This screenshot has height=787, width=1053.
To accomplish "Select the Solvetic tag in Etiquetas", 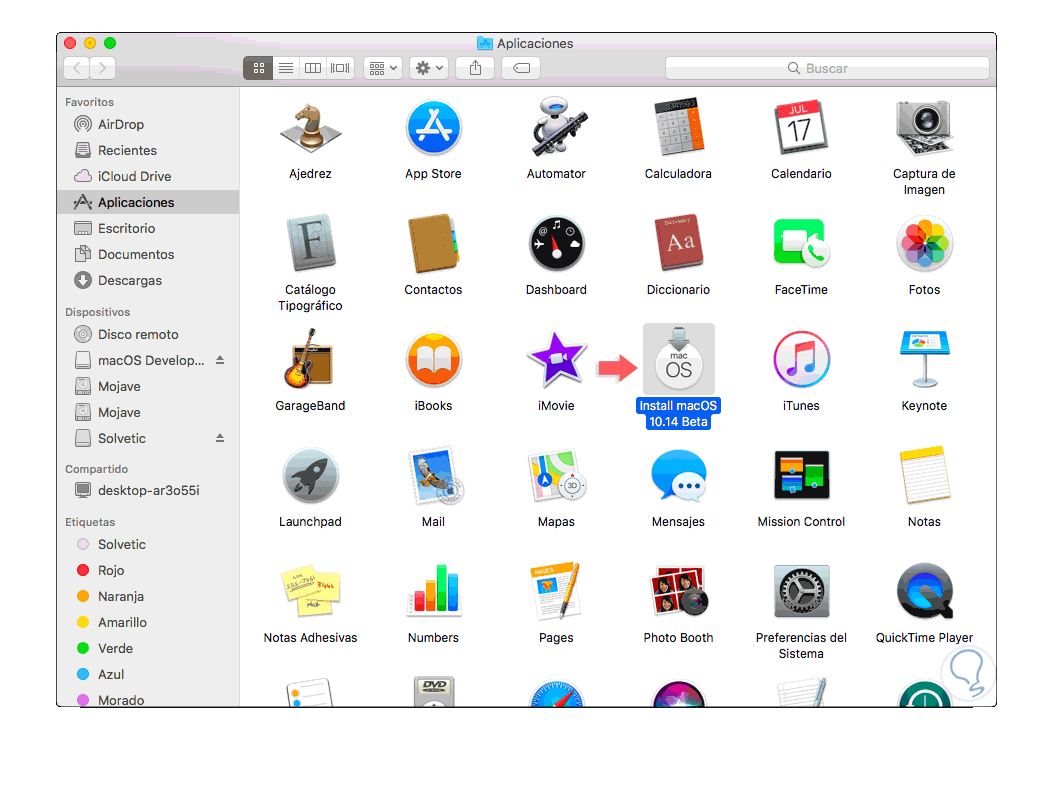I will click(x=148, y=545).
